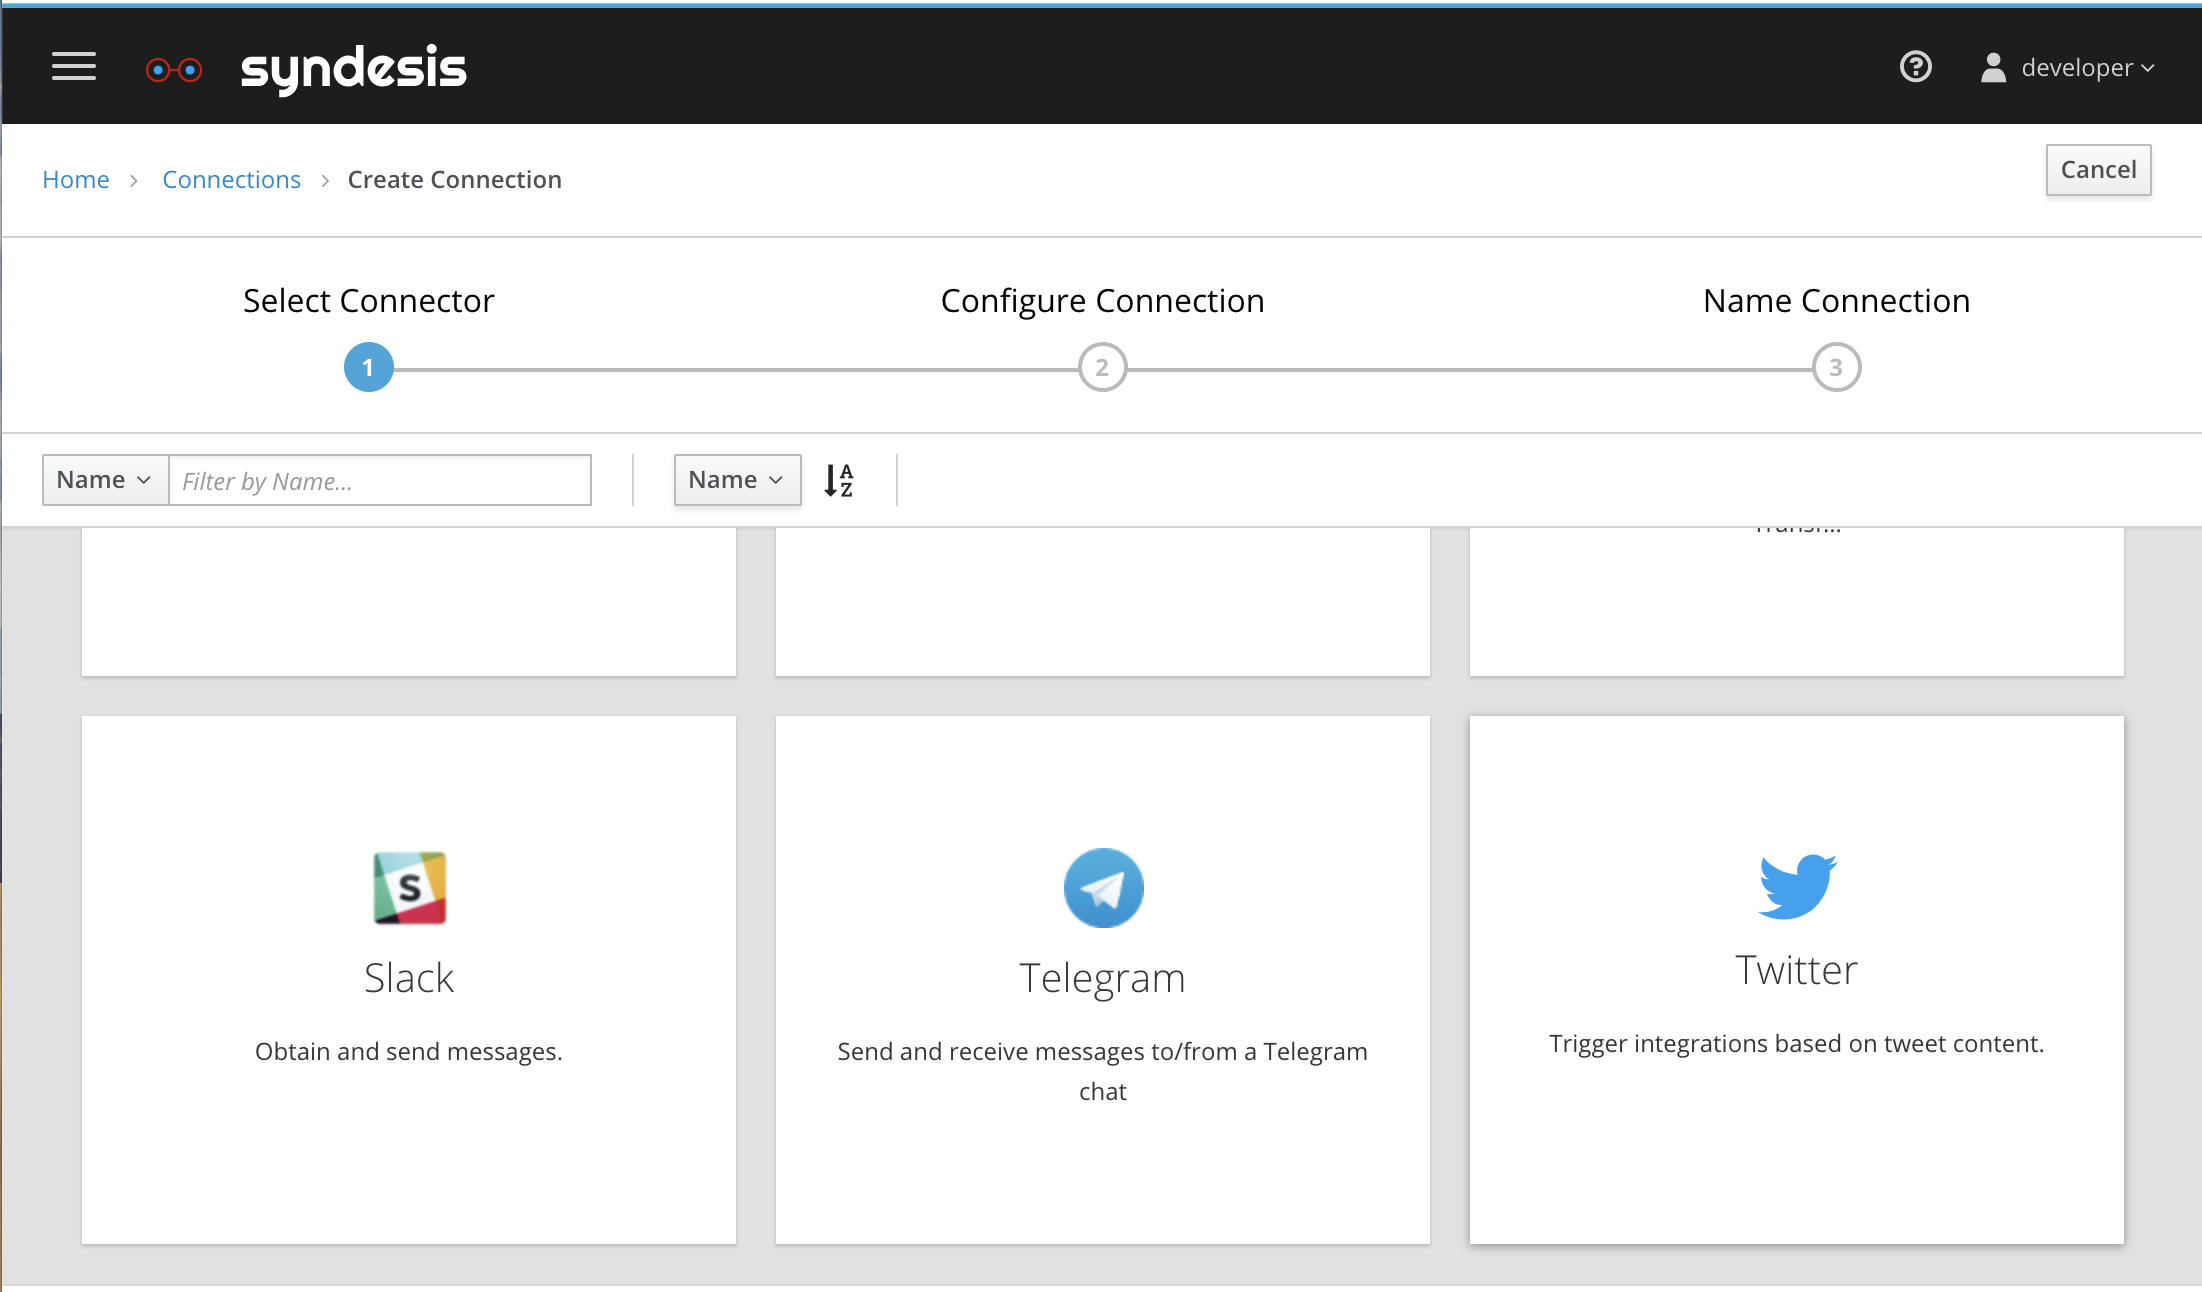Go to the Home breadcrumb link
The width and height of the screenshot is (2202, 1292).
pos(76,180)
